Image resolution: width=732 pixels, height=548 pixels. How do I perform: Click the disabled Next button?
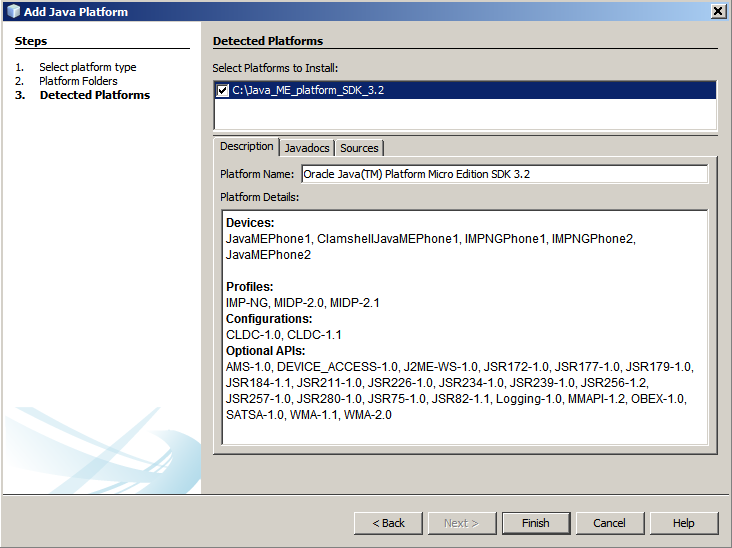(x=460, y=523)
